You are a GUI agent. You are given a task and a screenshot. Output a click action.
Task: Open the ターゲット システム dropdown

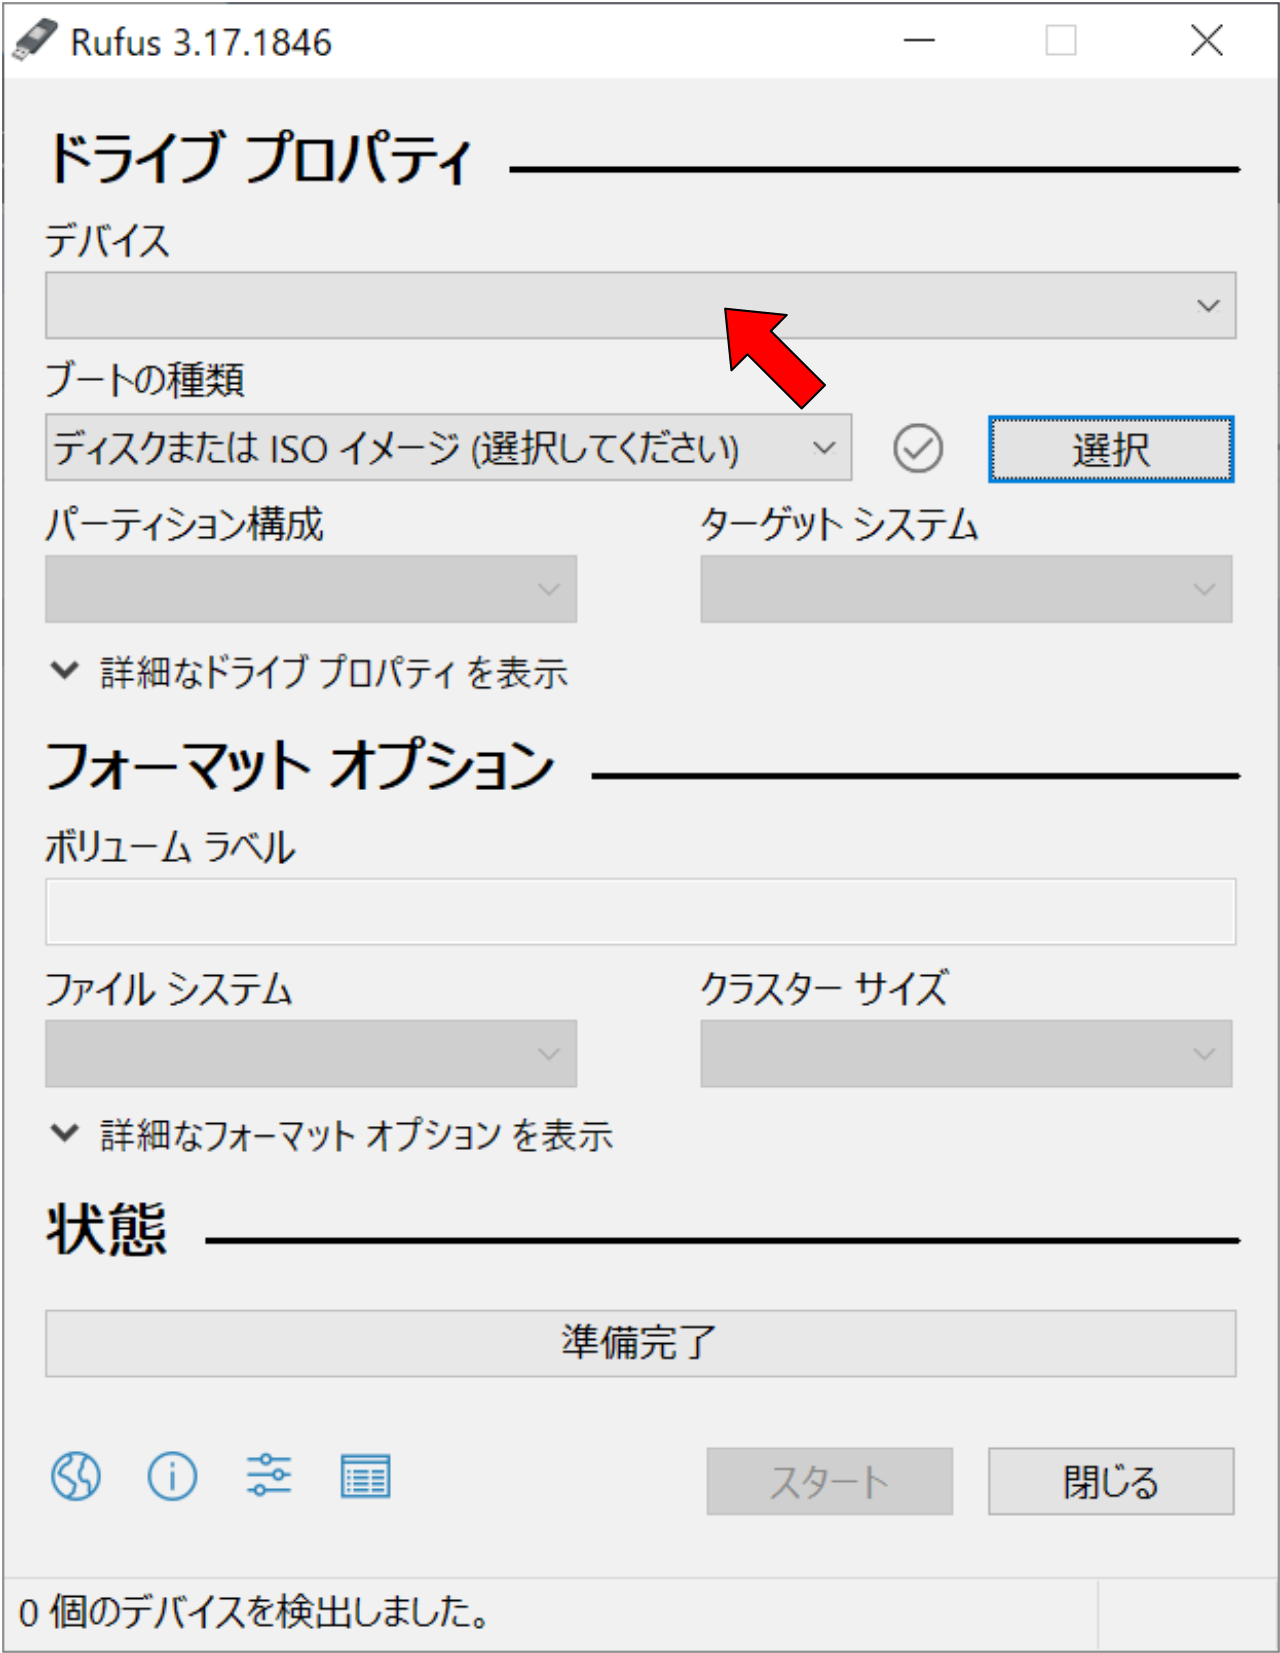[x=966, y=589]
